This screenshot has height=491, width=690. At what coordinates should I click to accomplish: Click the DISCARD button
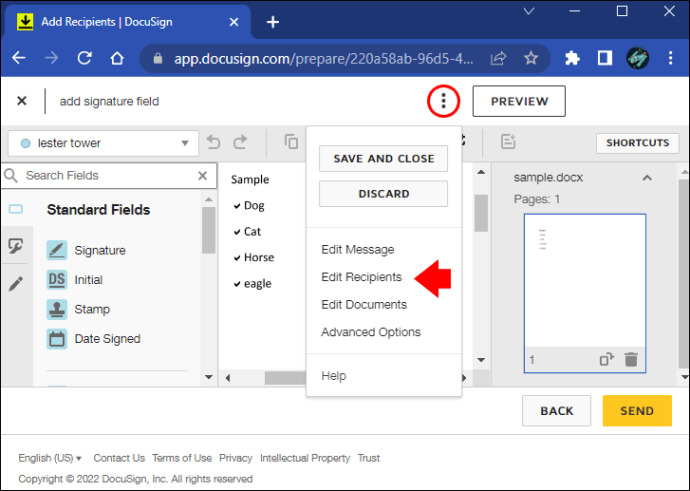tap(383, 194)
